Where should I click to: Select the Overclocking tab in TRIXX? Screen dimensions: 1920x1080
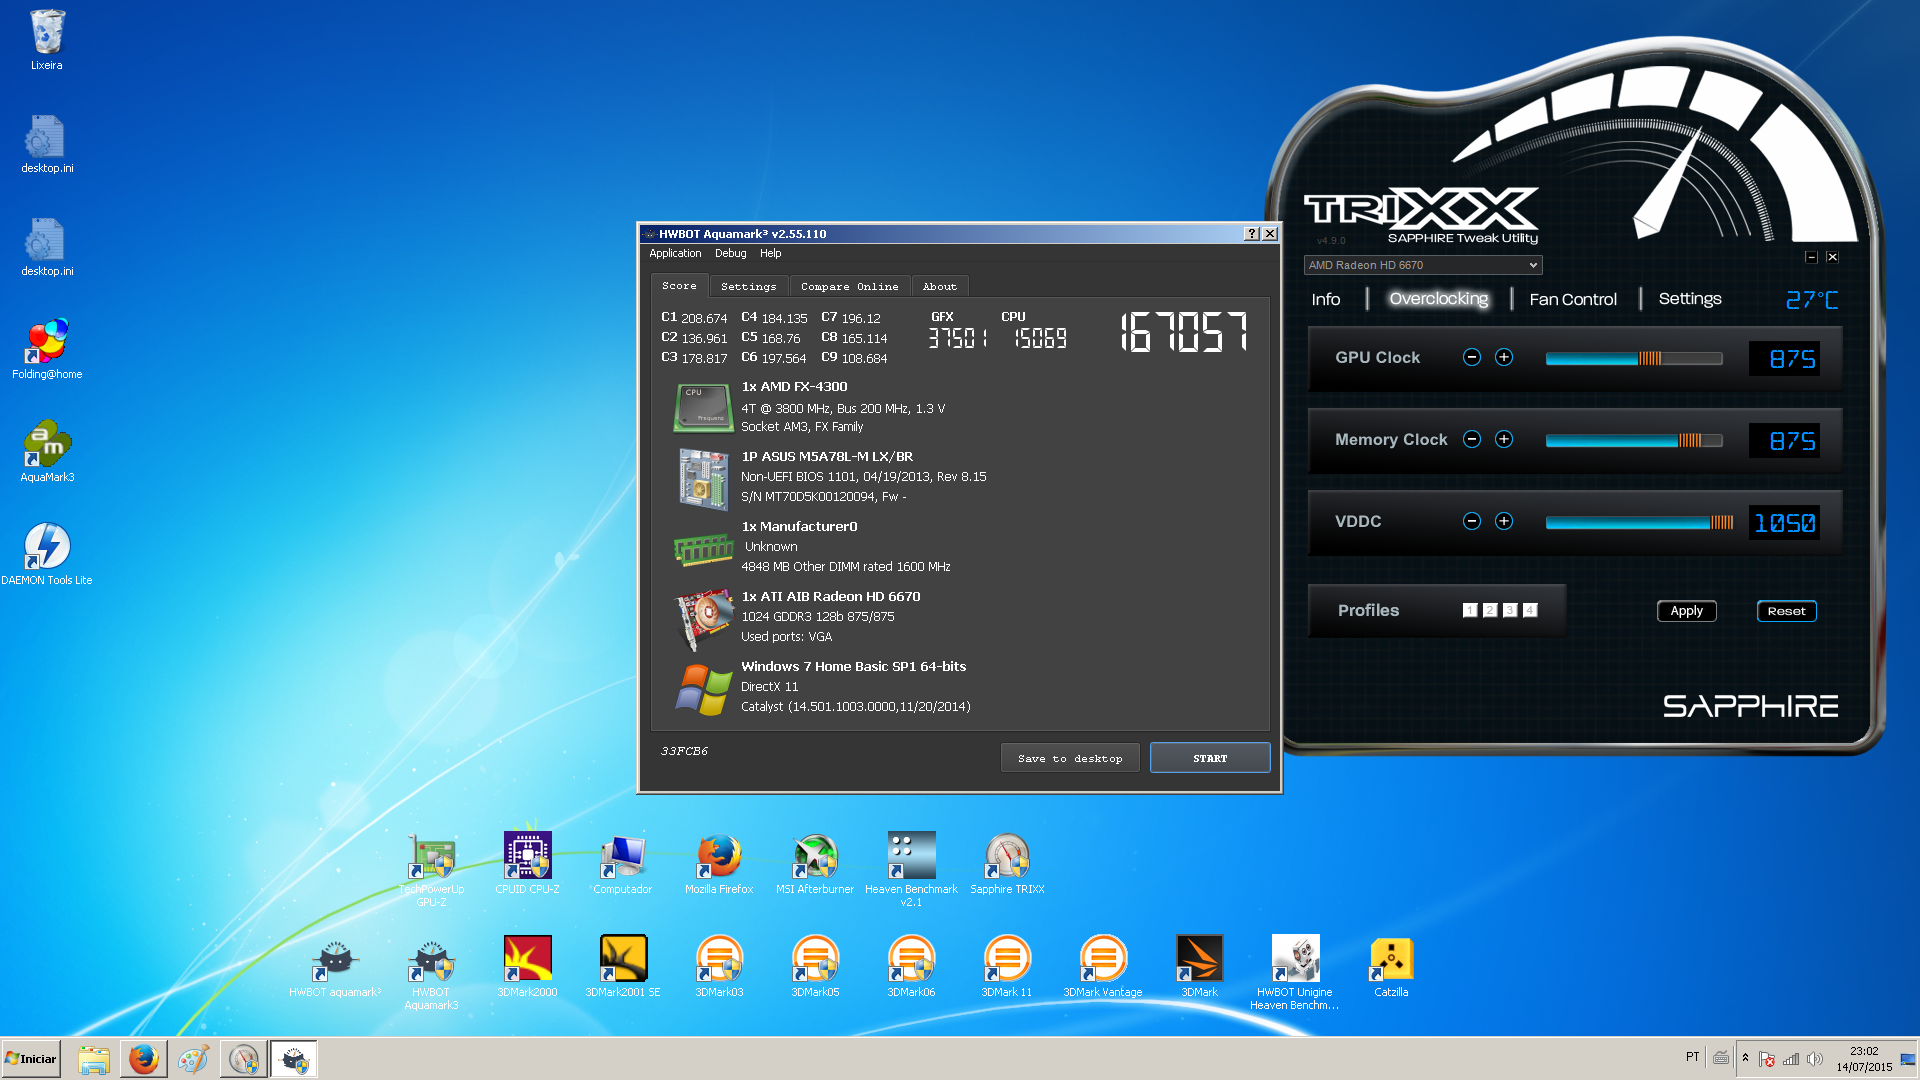tap(1439, 299)
